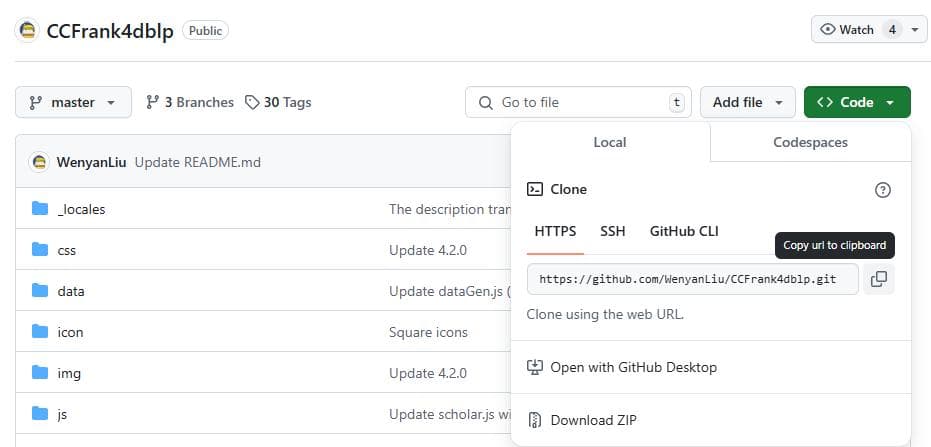Screen dimensions: 931x447
Task: Click the css folder icon
Action: tap(40, 249)
